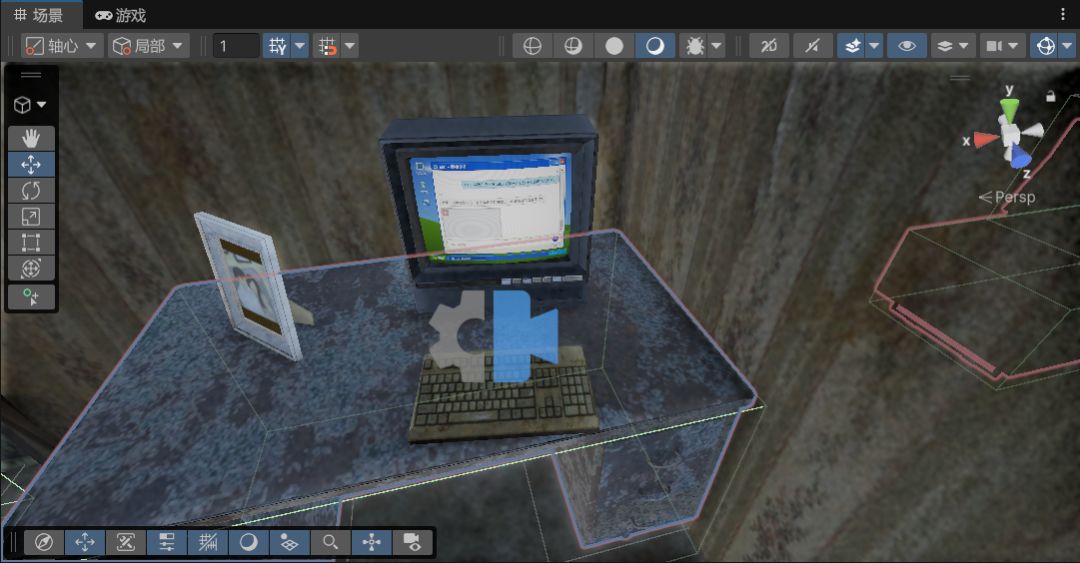This screenshot has height=563, width=1080.
Task: Toggle the bottom bar view options grid-light icon
Action: [x=289, y=543]
